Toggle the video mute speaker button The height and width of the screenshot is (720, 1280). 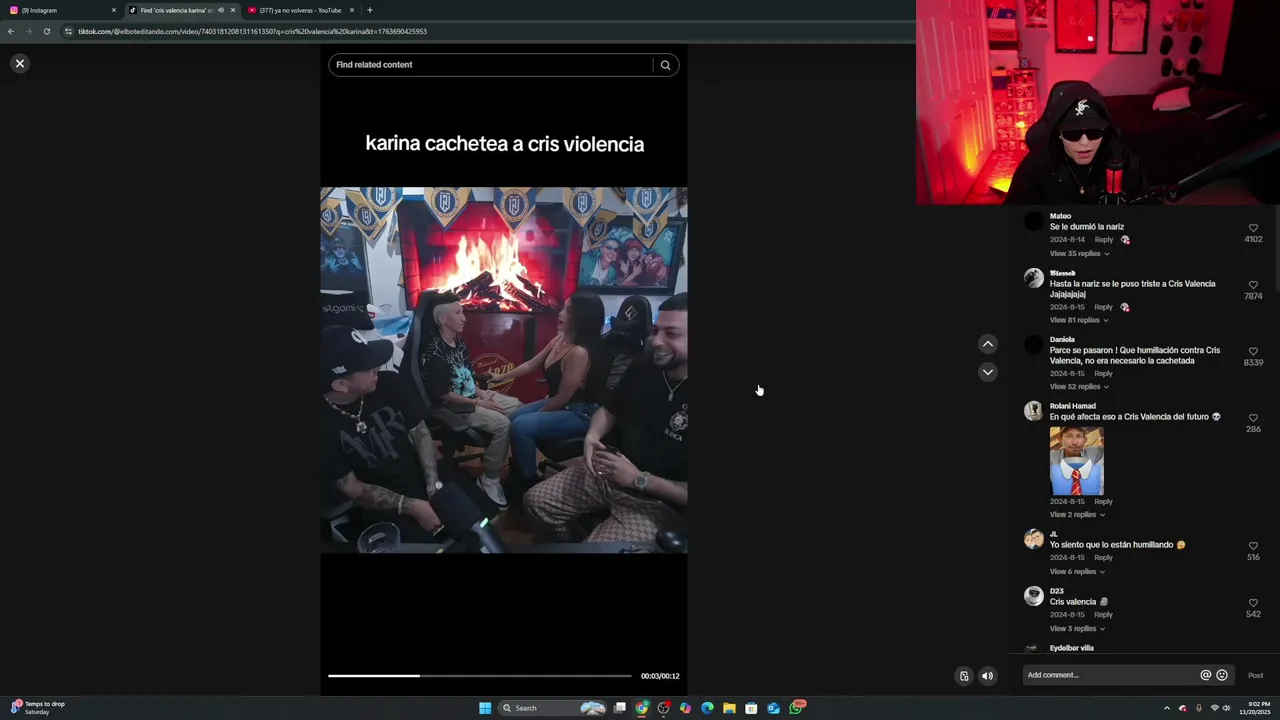click(987, 676)
